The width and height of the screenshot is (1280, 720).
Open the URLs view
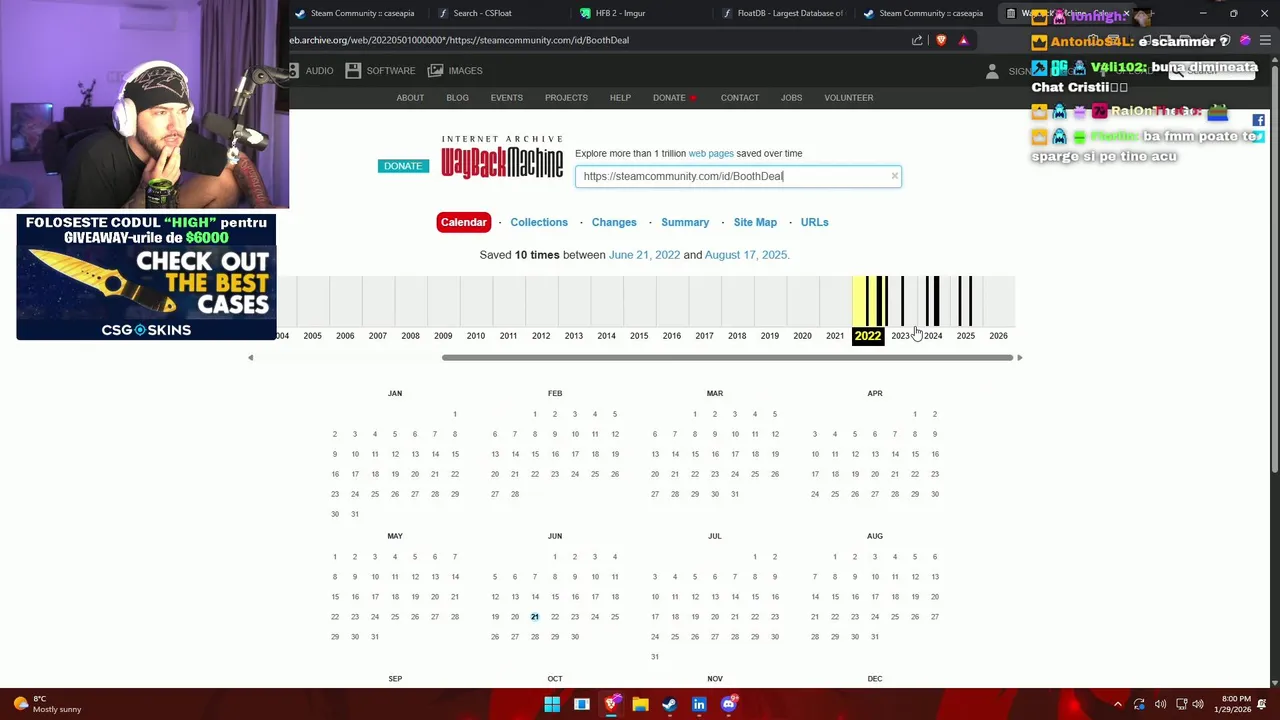click(x=814, y=222)
